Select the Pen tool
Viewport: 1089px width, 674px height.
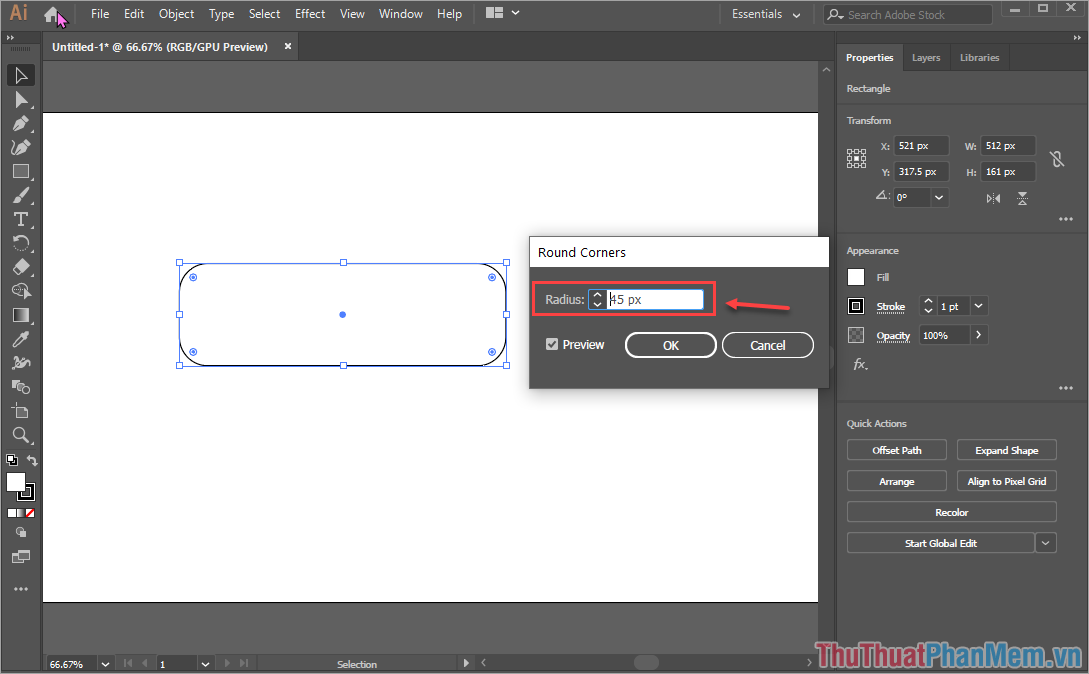(20, 123)
